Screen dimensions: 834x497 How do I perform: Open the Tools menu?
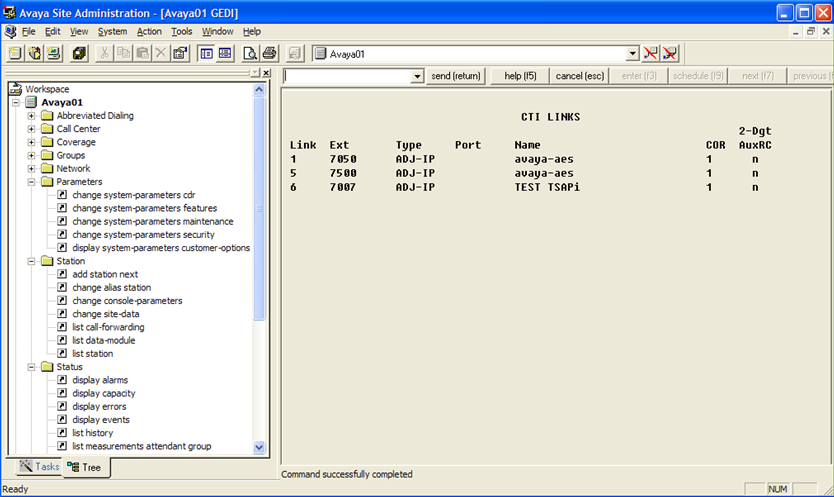tap(181, 31)
